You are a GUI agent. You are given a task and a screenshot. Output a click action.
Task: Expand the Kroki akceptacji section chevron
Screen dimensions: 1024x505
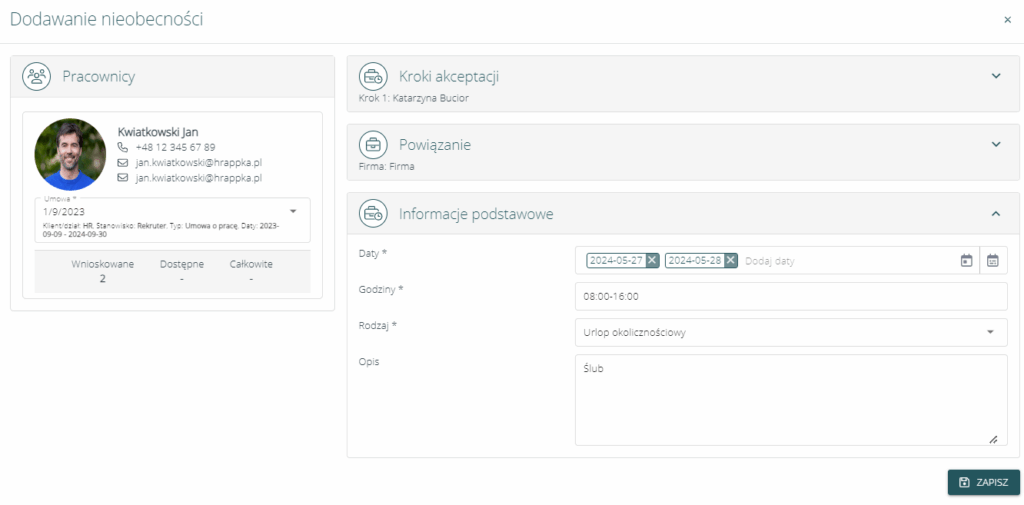(996, 76)
